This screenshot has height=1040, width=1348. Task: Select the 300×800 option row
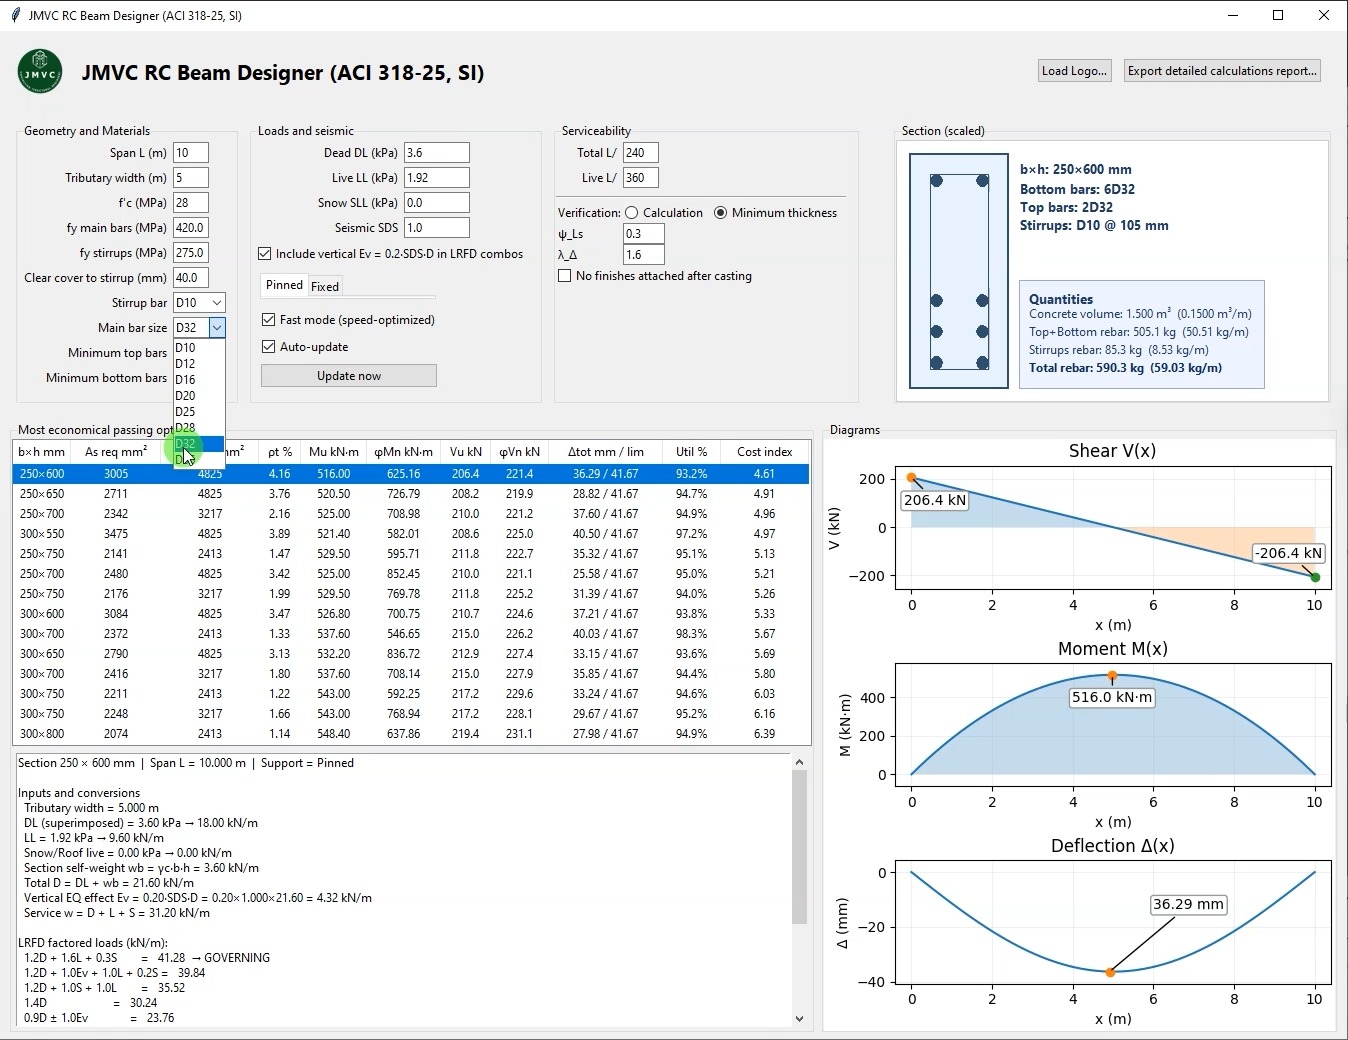coord(411,734)
